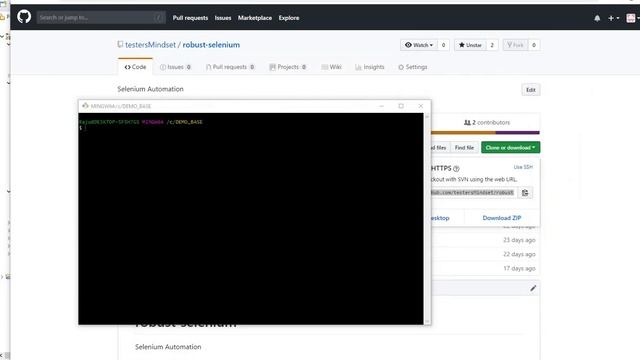
Task: Click inside the MINGW64 terminal prompt area
Action: (x=251, y=219)
